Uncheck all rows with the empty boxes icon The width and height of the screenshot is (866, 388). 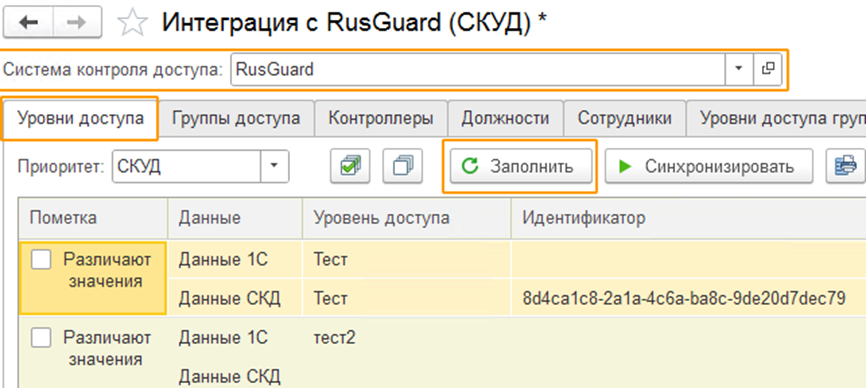click(x=403, y=166)
